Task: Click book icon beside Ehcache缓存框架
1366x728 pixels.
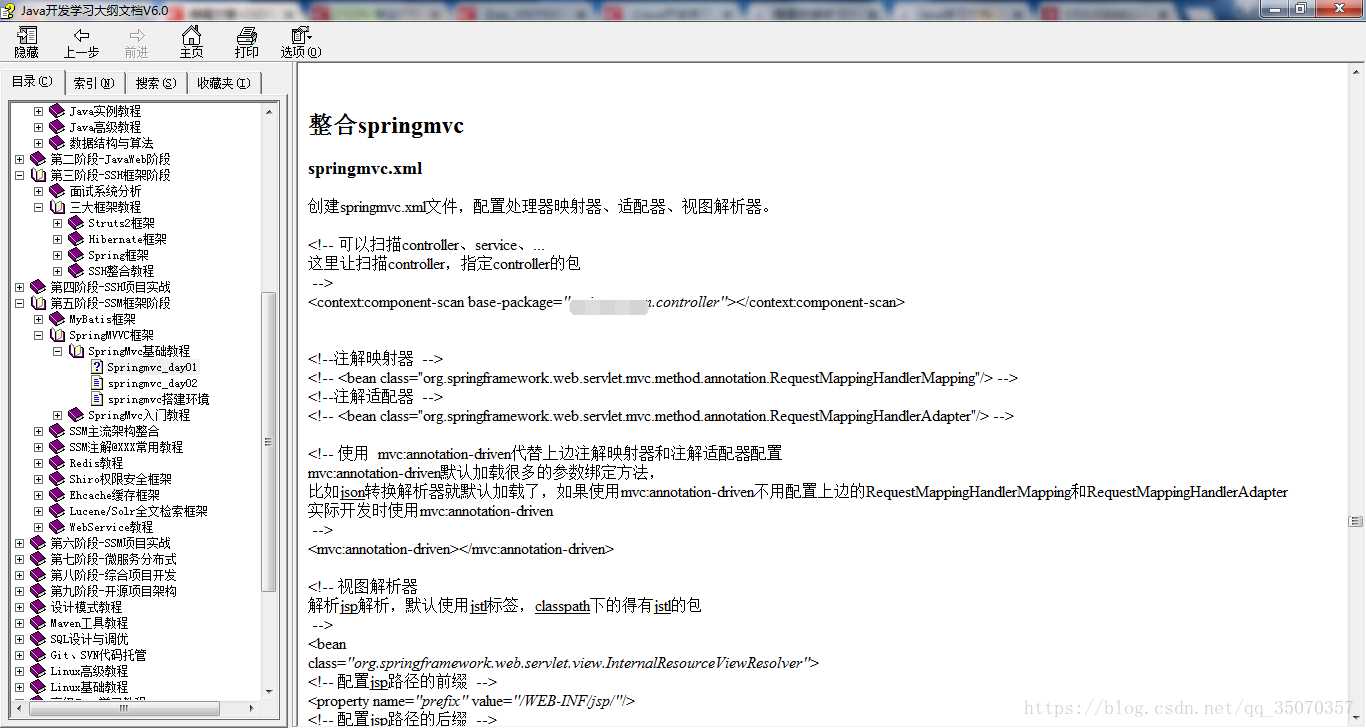Action: click(x=57, y=495)
